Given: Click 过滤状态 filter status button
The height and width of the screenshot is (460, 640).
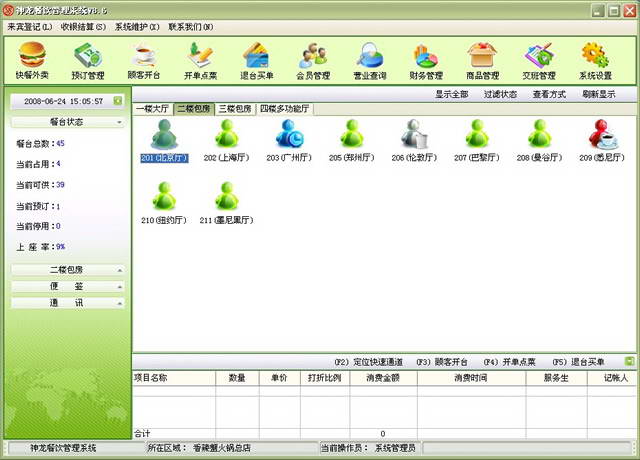Looking at the screenshot, I should (x=500, y=94).
